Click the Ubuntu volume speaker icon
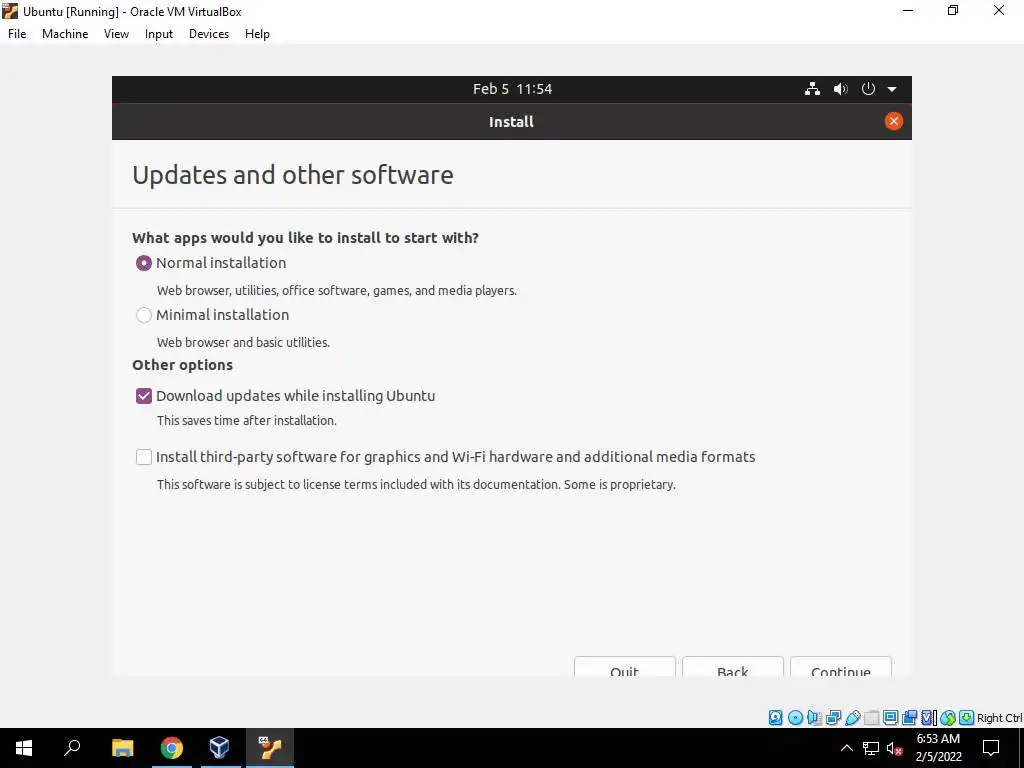 click(x=840, y=89)
